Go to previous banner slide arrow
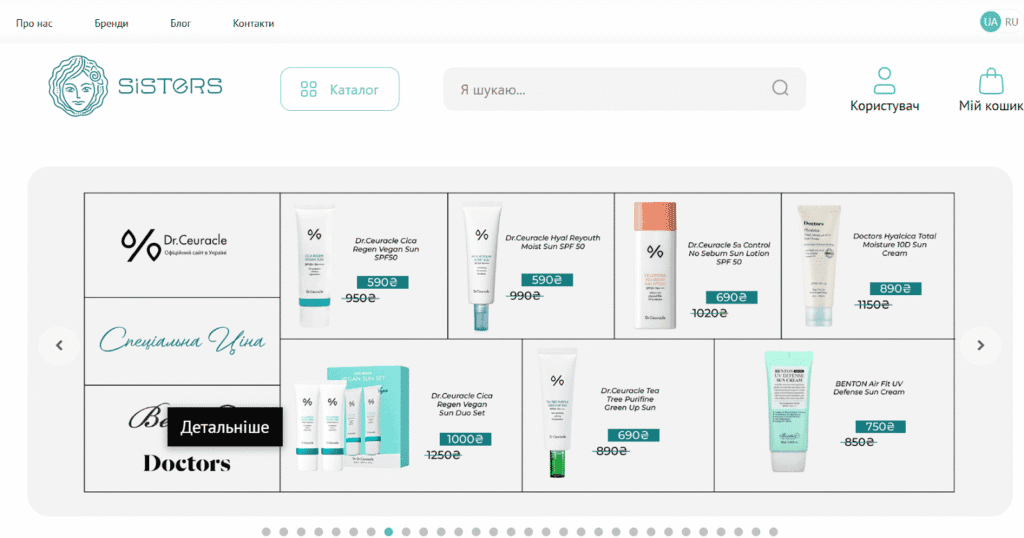The image size is (1024, 538). (59, 345)
